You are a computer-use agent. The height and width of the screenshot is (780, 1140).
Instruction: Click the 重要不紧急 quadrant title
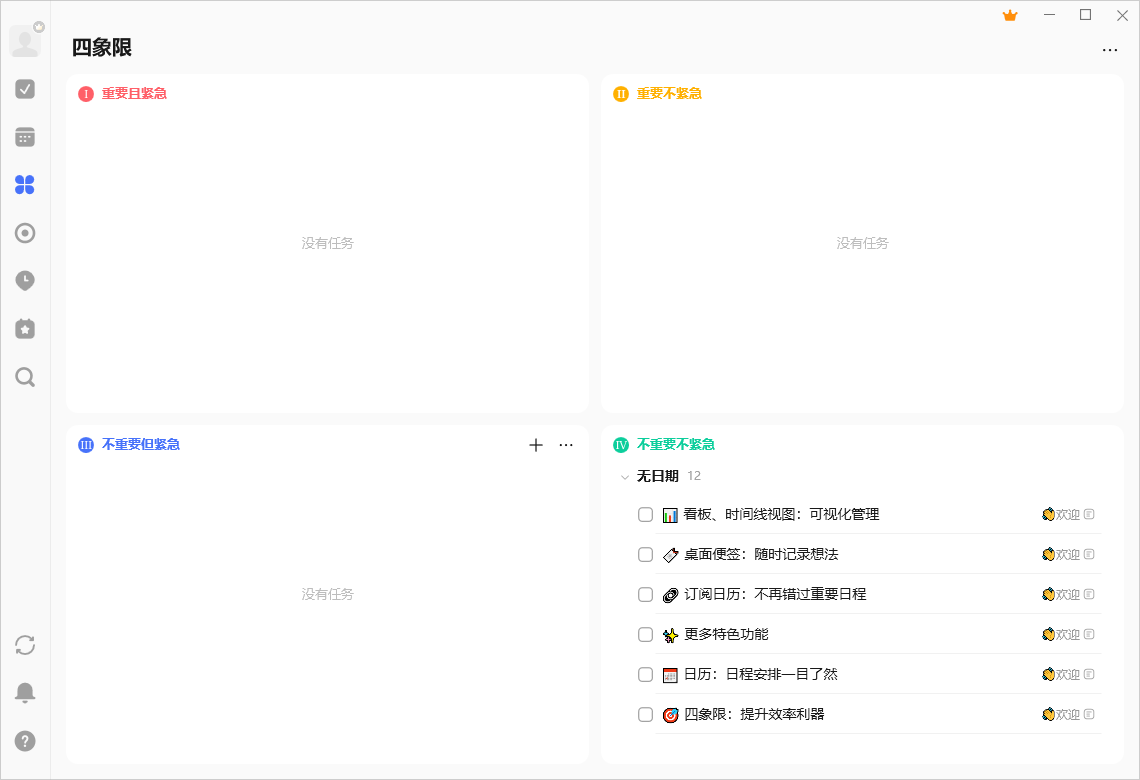click(670, 94)
